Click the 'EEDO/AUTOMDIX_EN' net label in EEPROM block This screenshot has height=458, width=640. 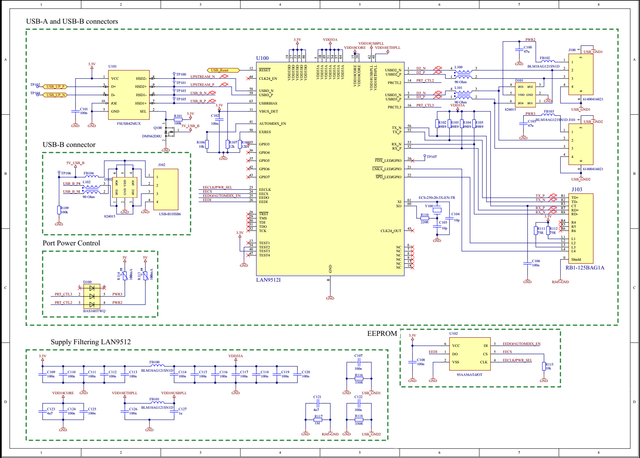(x=522, y=344)
